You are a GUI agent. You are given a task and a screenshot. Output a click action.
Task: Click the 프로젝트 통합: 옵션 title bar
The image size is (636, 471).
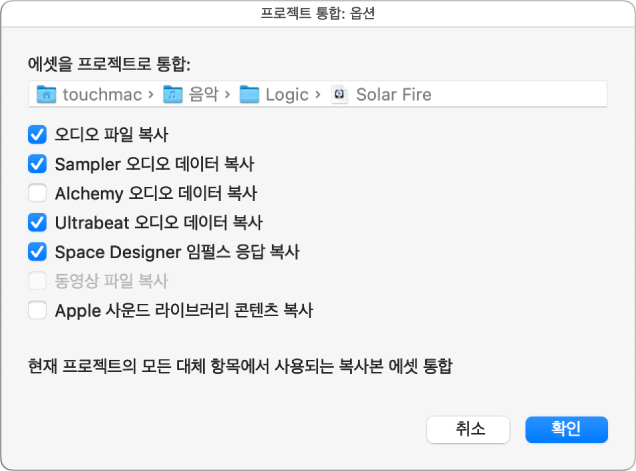(x=318, y=13)
